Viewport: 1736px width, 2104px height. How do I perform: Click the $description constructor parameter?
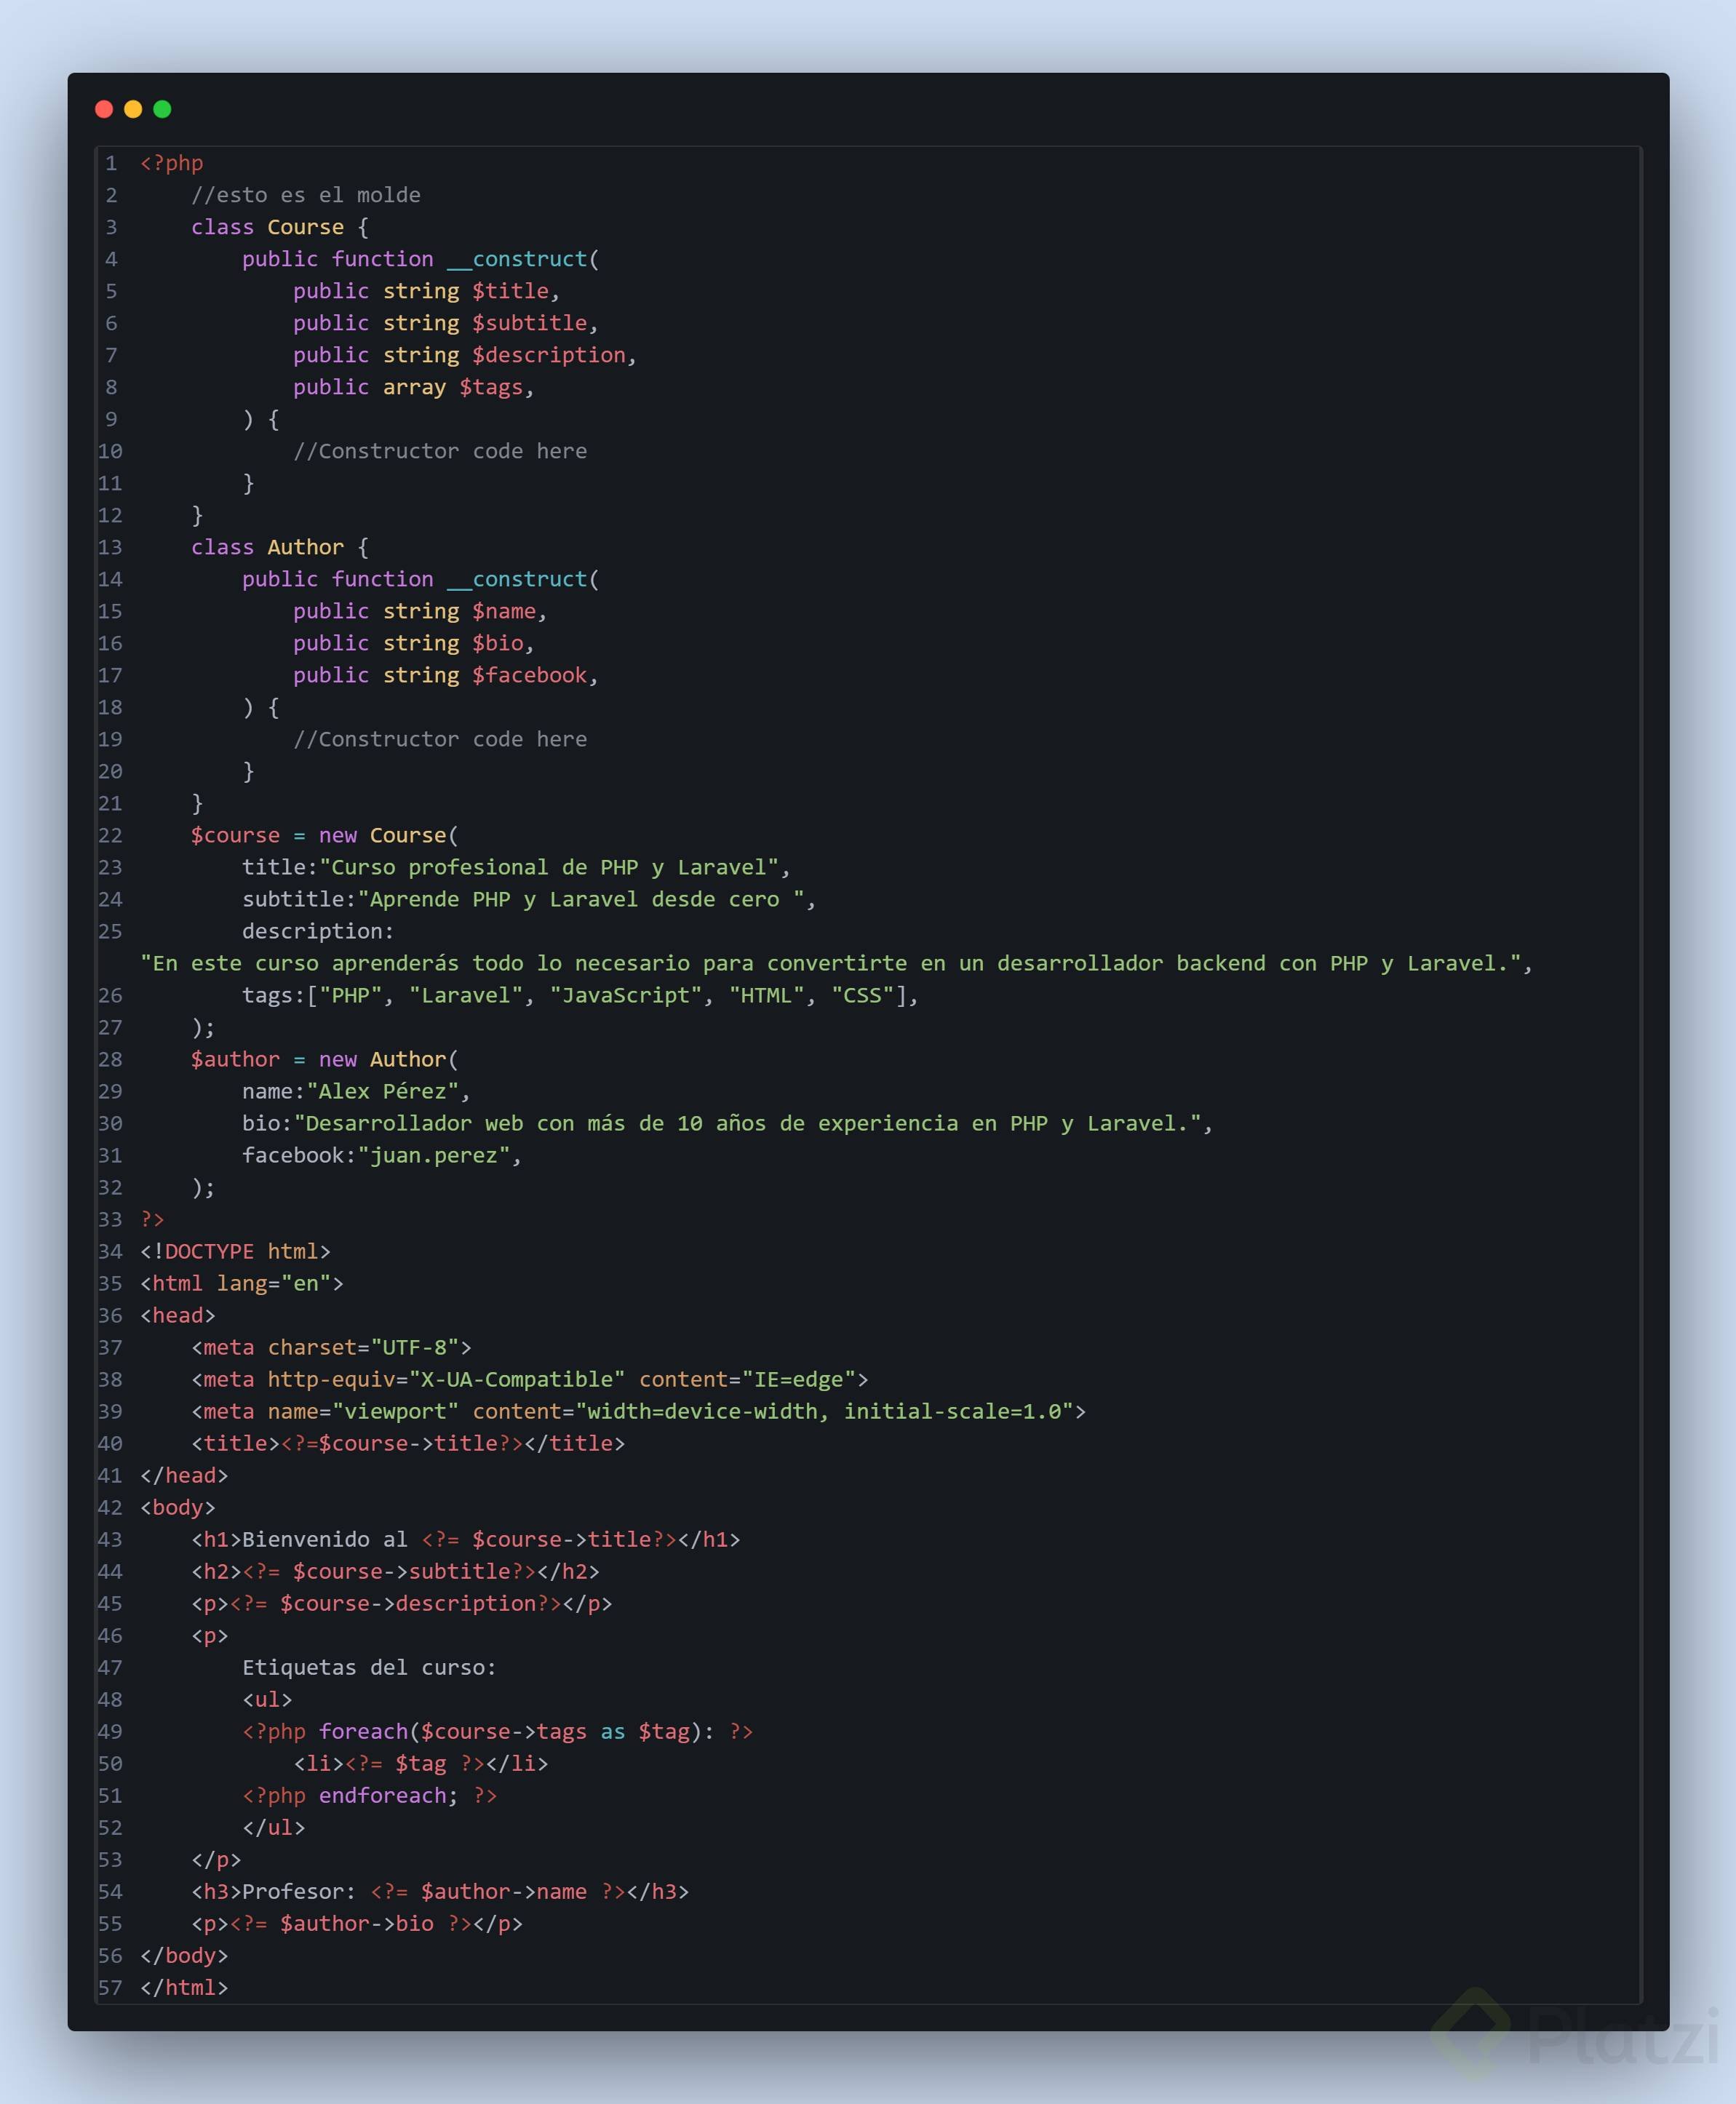click(x=549, y=355)
